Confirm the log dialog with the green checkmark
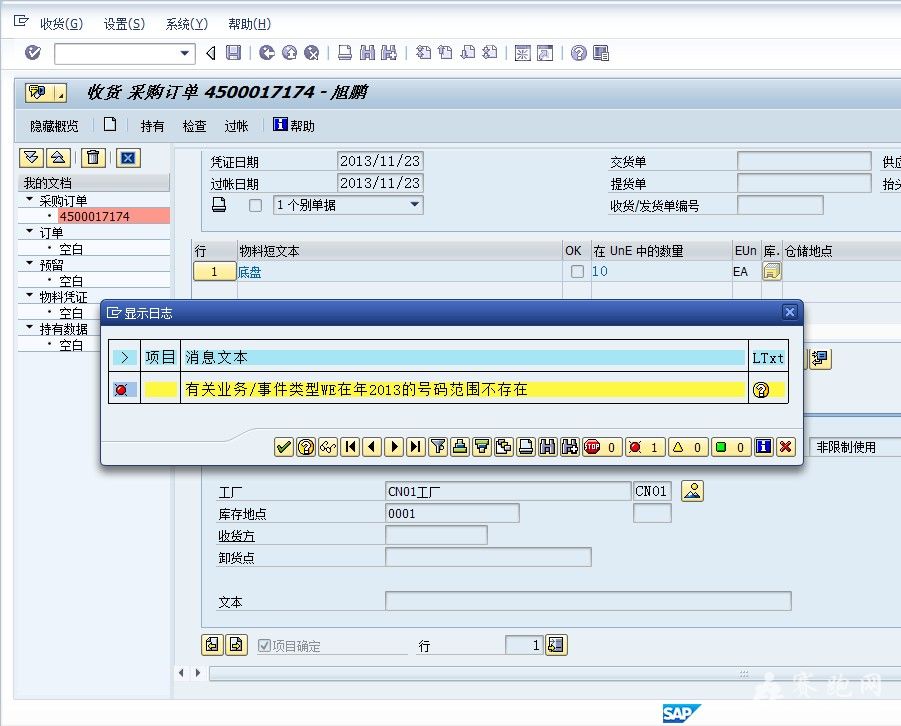 point(284,447)
